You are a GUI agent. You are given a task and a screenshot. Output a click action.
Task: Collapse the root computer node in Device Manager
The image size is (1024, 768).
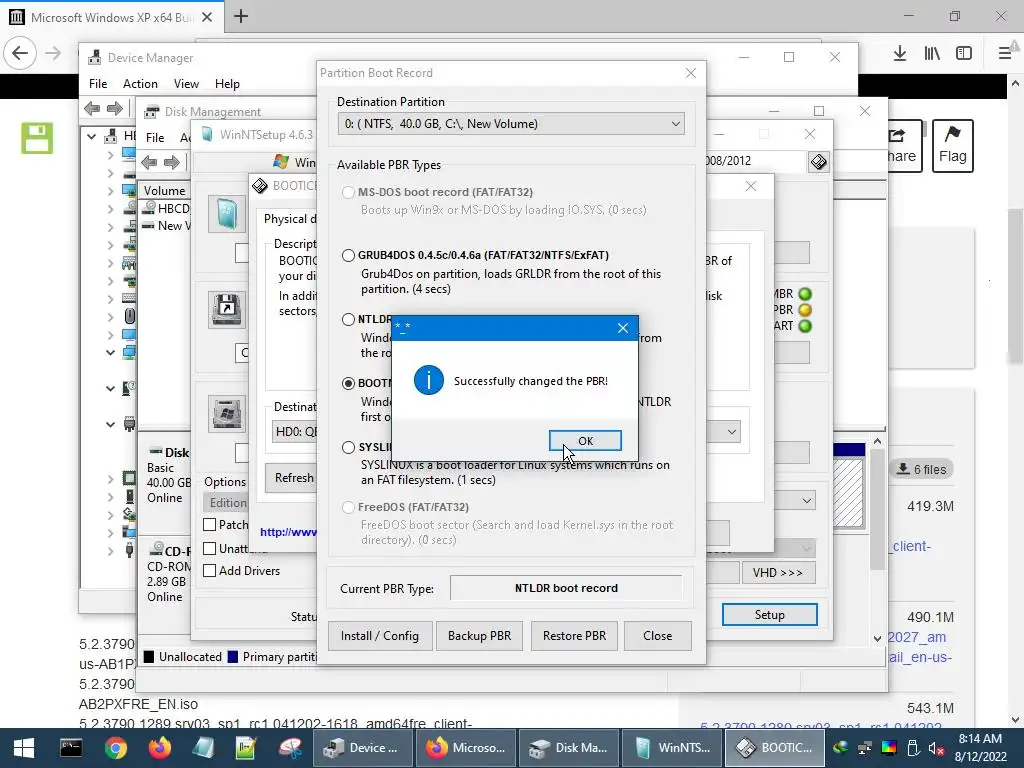(91, 136)
